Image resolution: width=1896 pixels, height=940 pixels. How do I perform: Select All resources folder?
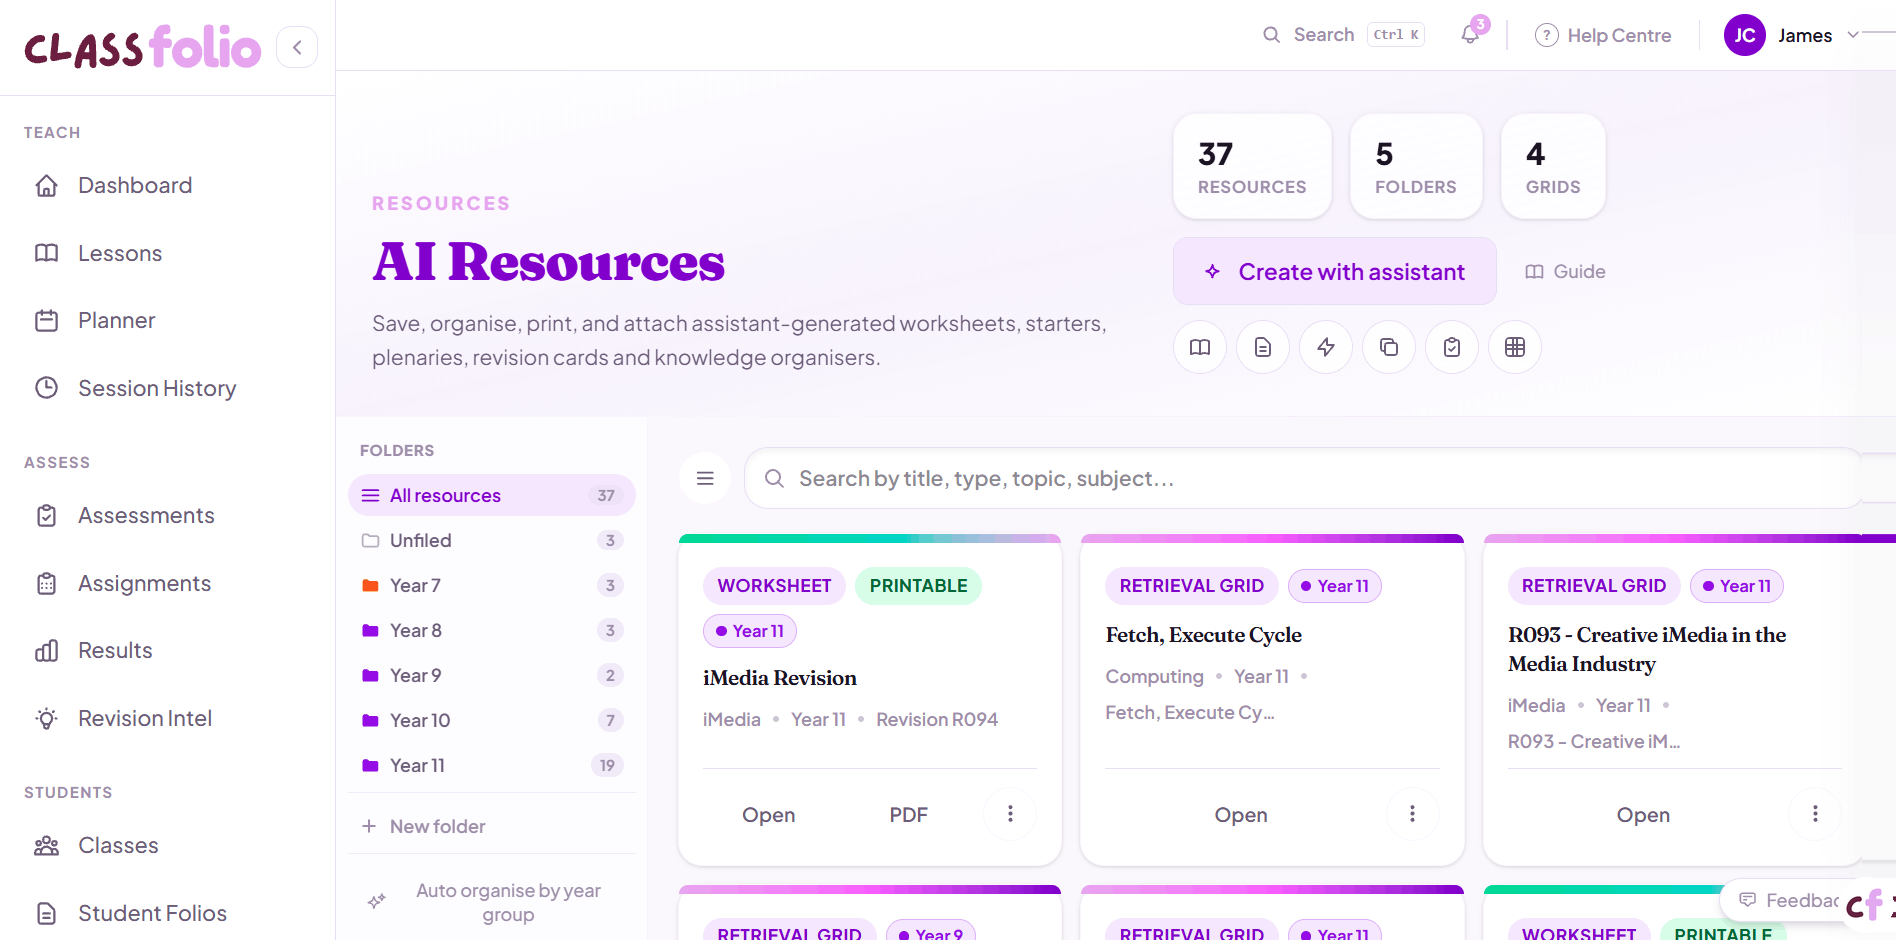coord(492,495)
